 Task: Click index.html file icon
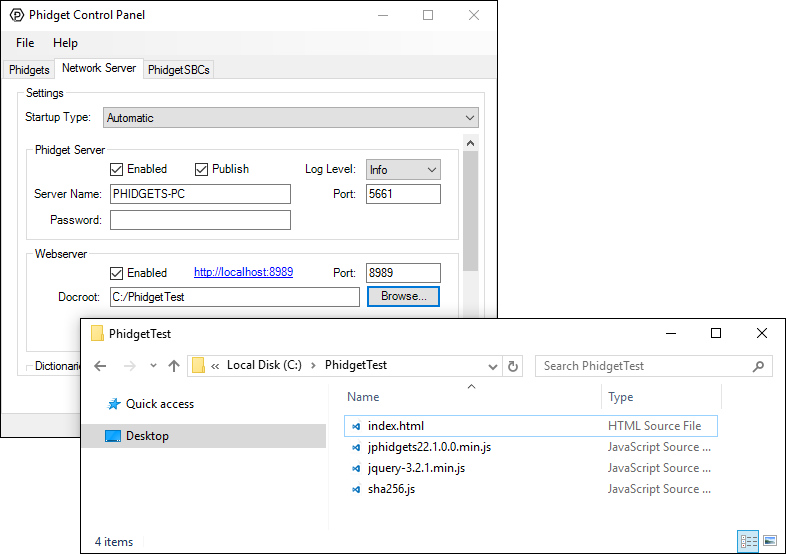356,426
